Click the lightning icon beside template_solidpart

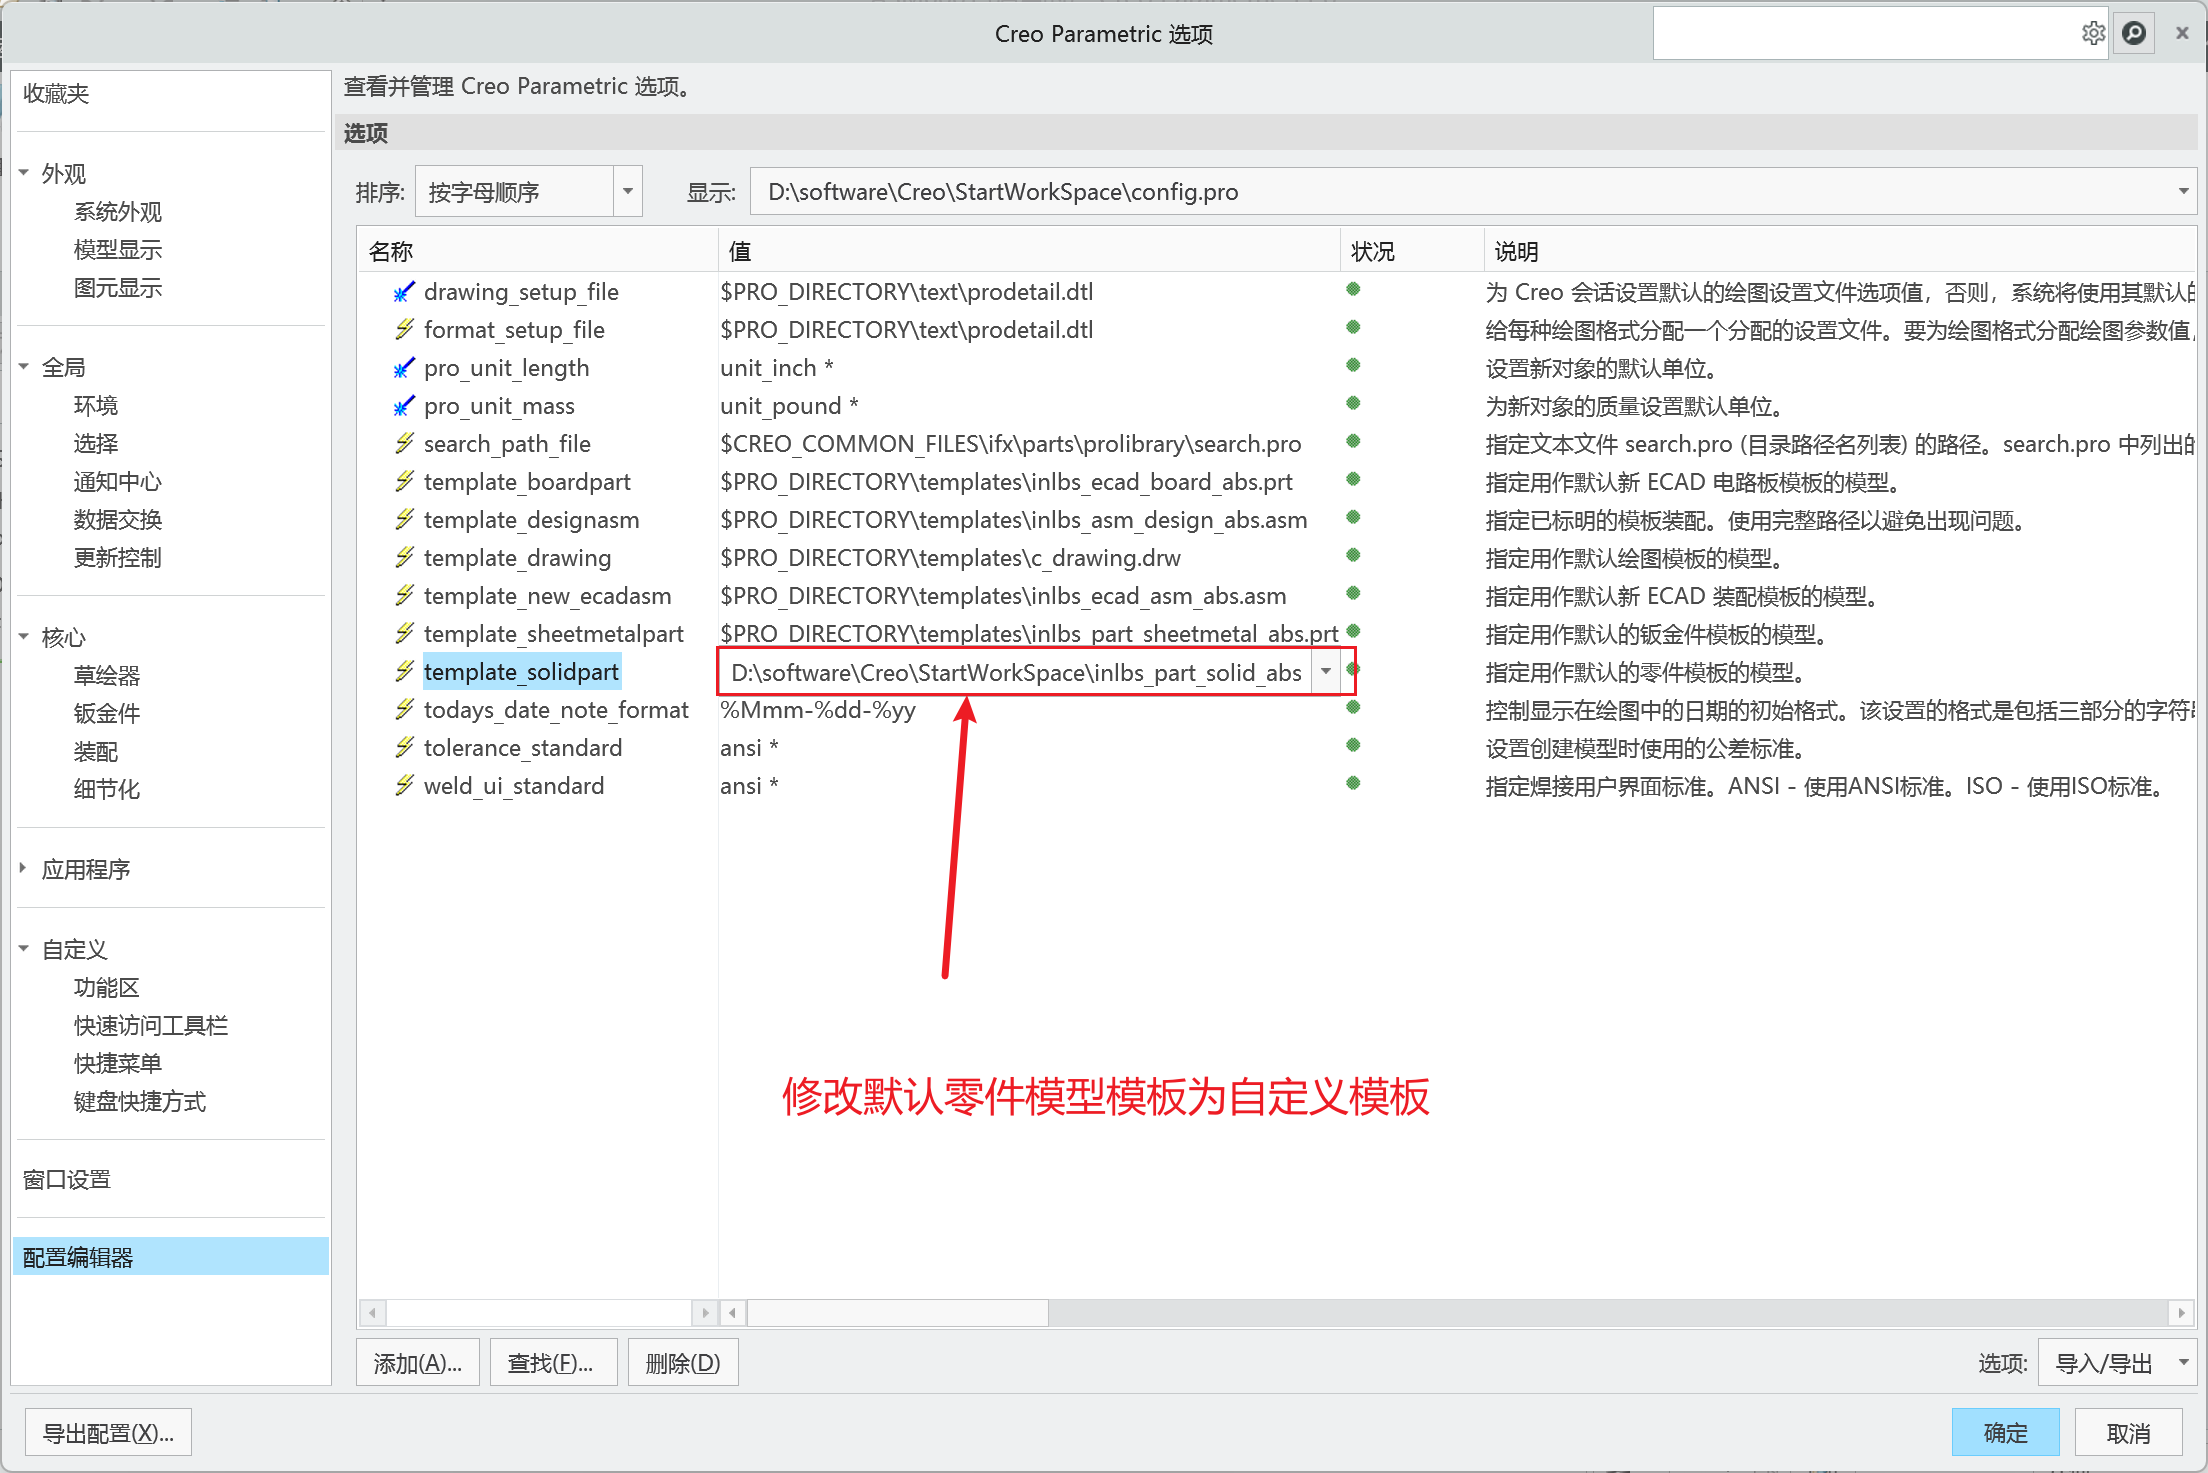click(x=404, y=671)
